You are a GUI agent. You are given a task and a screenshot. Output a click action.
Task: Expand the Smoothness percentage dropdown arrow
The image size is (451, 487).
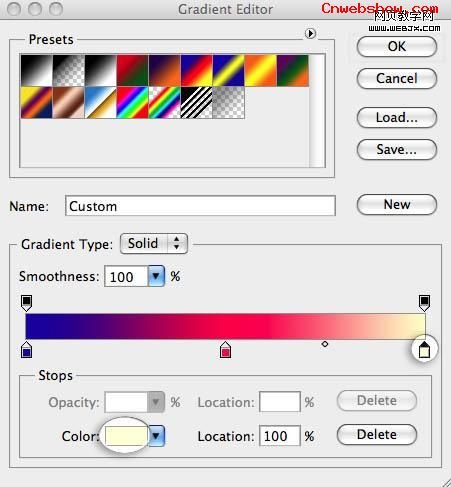point(156,276)
